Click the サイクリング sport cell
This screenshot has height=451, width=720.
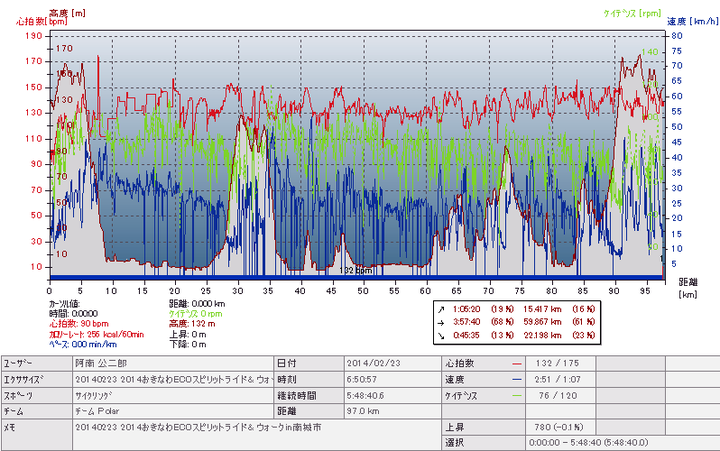[x=173, y=395]
